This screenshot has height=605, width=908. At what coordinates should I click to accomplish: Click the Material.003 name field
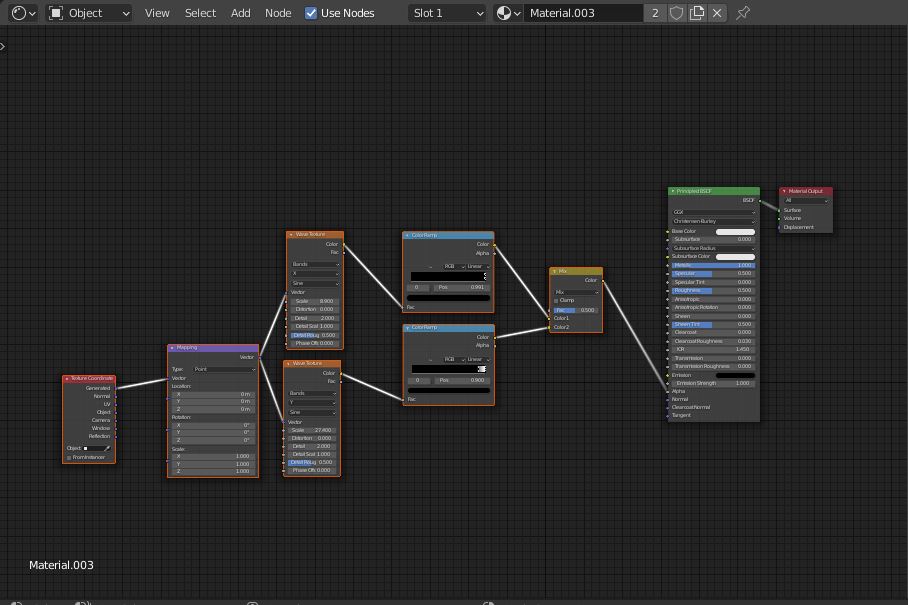[x=583, y=13]
